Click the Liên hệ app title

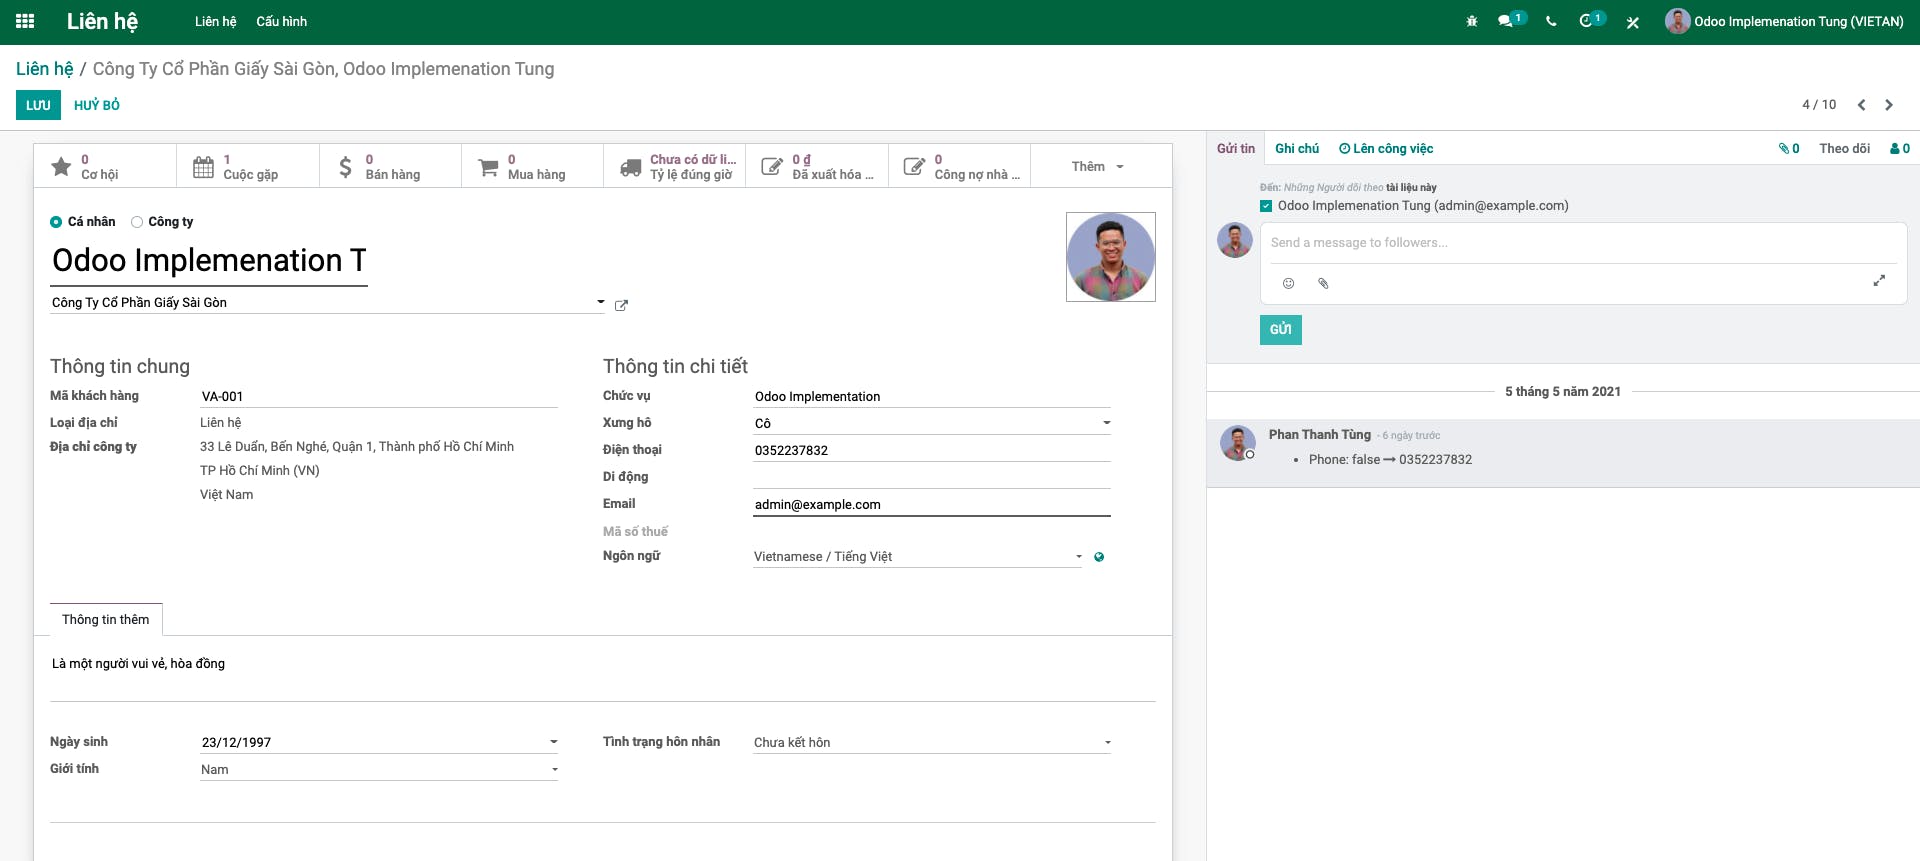coord(102,21)
